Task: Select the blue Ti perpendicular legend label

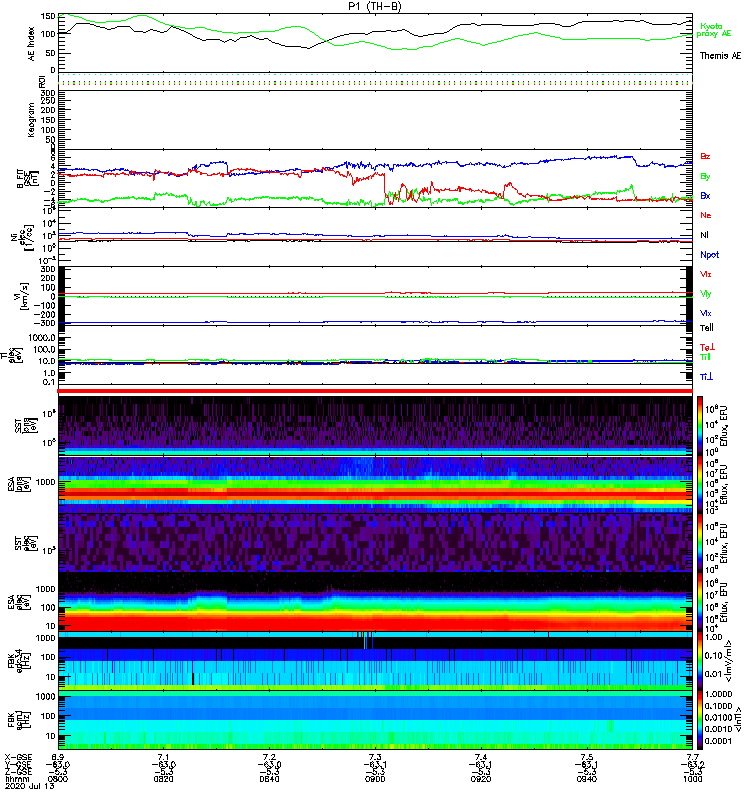Action: coord(706,377)
